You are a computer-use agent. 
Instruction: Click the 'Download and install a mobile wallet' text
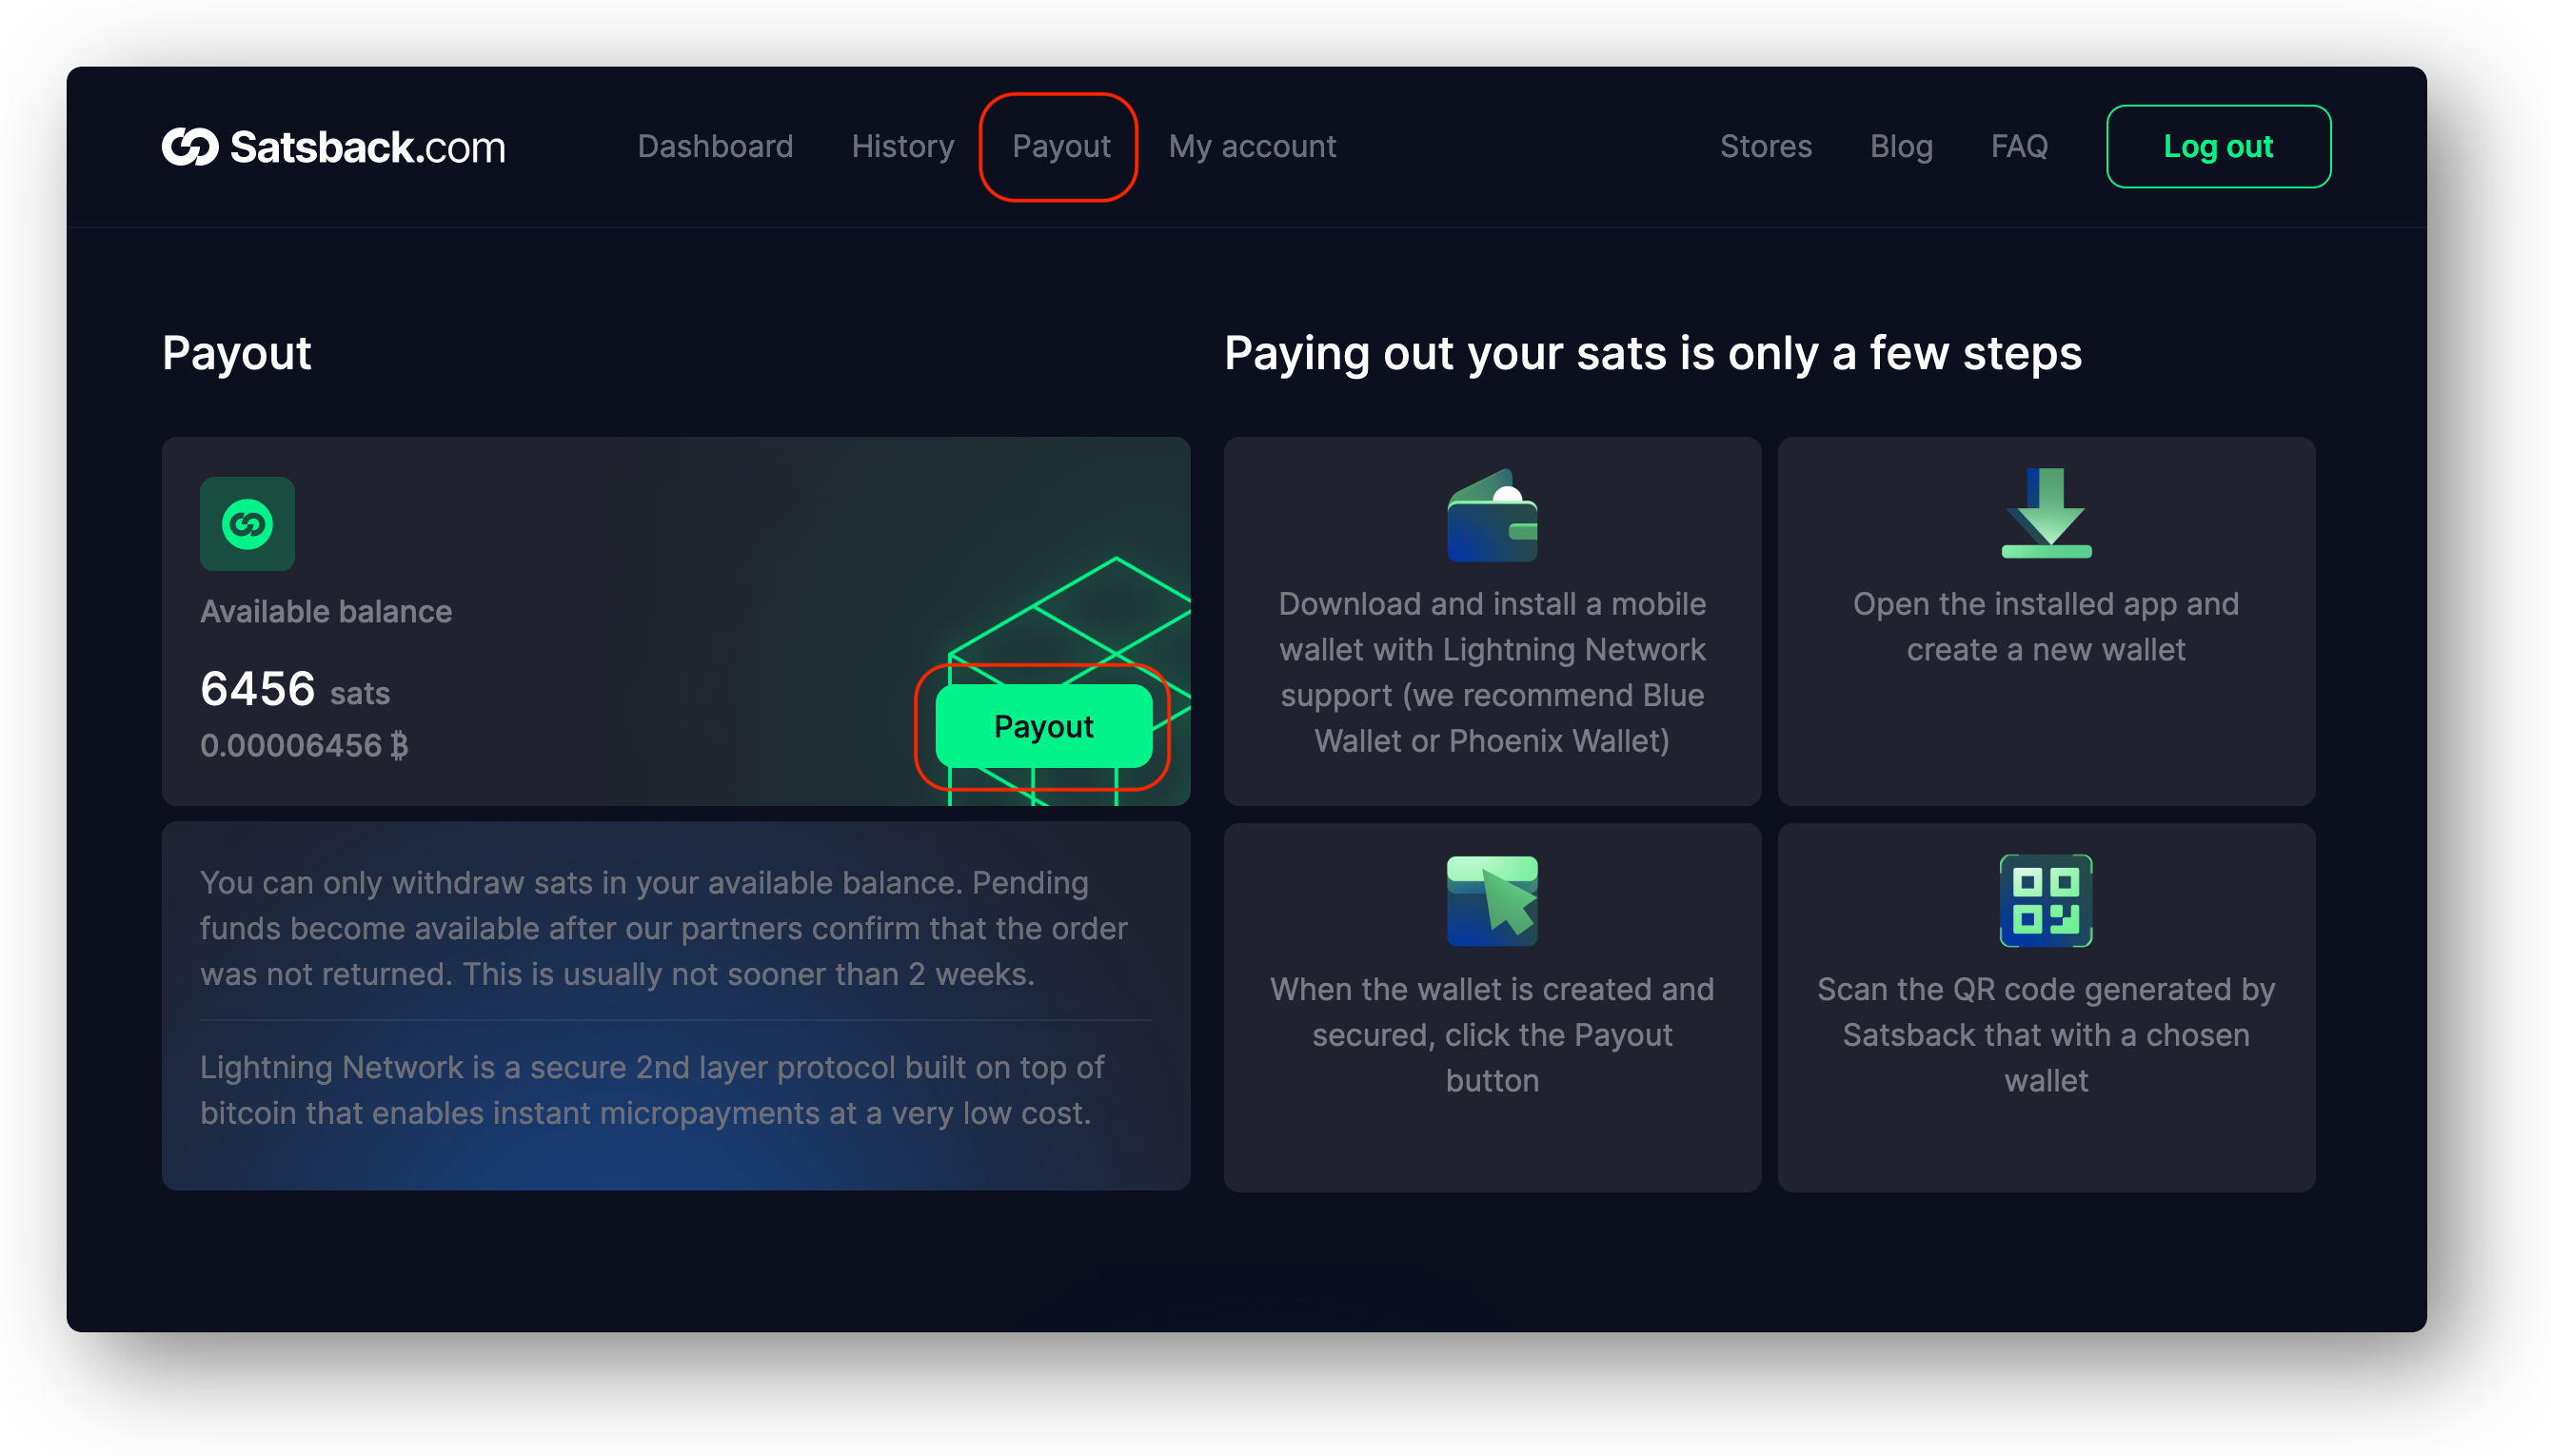(x=1492, y=672)
